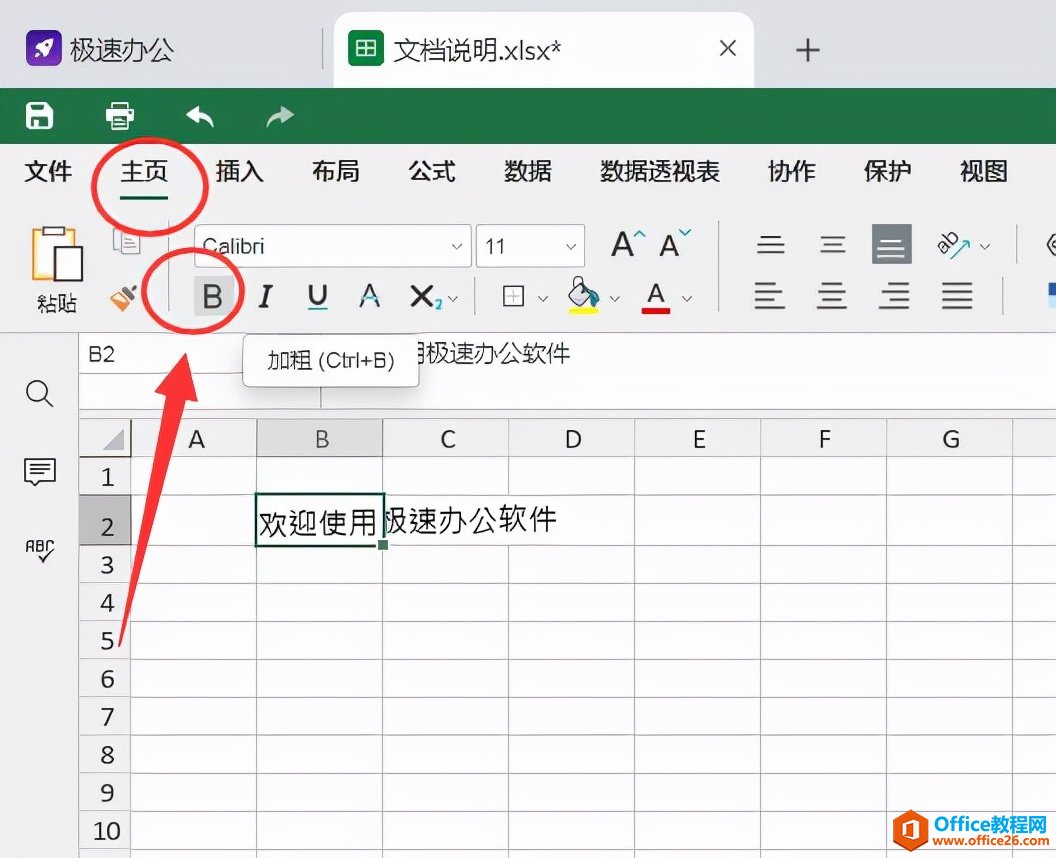Viewport: 1056px width, 858px height.
Task: Redo the last undone action
Action: pyautogui.click(x=279, y=116)
